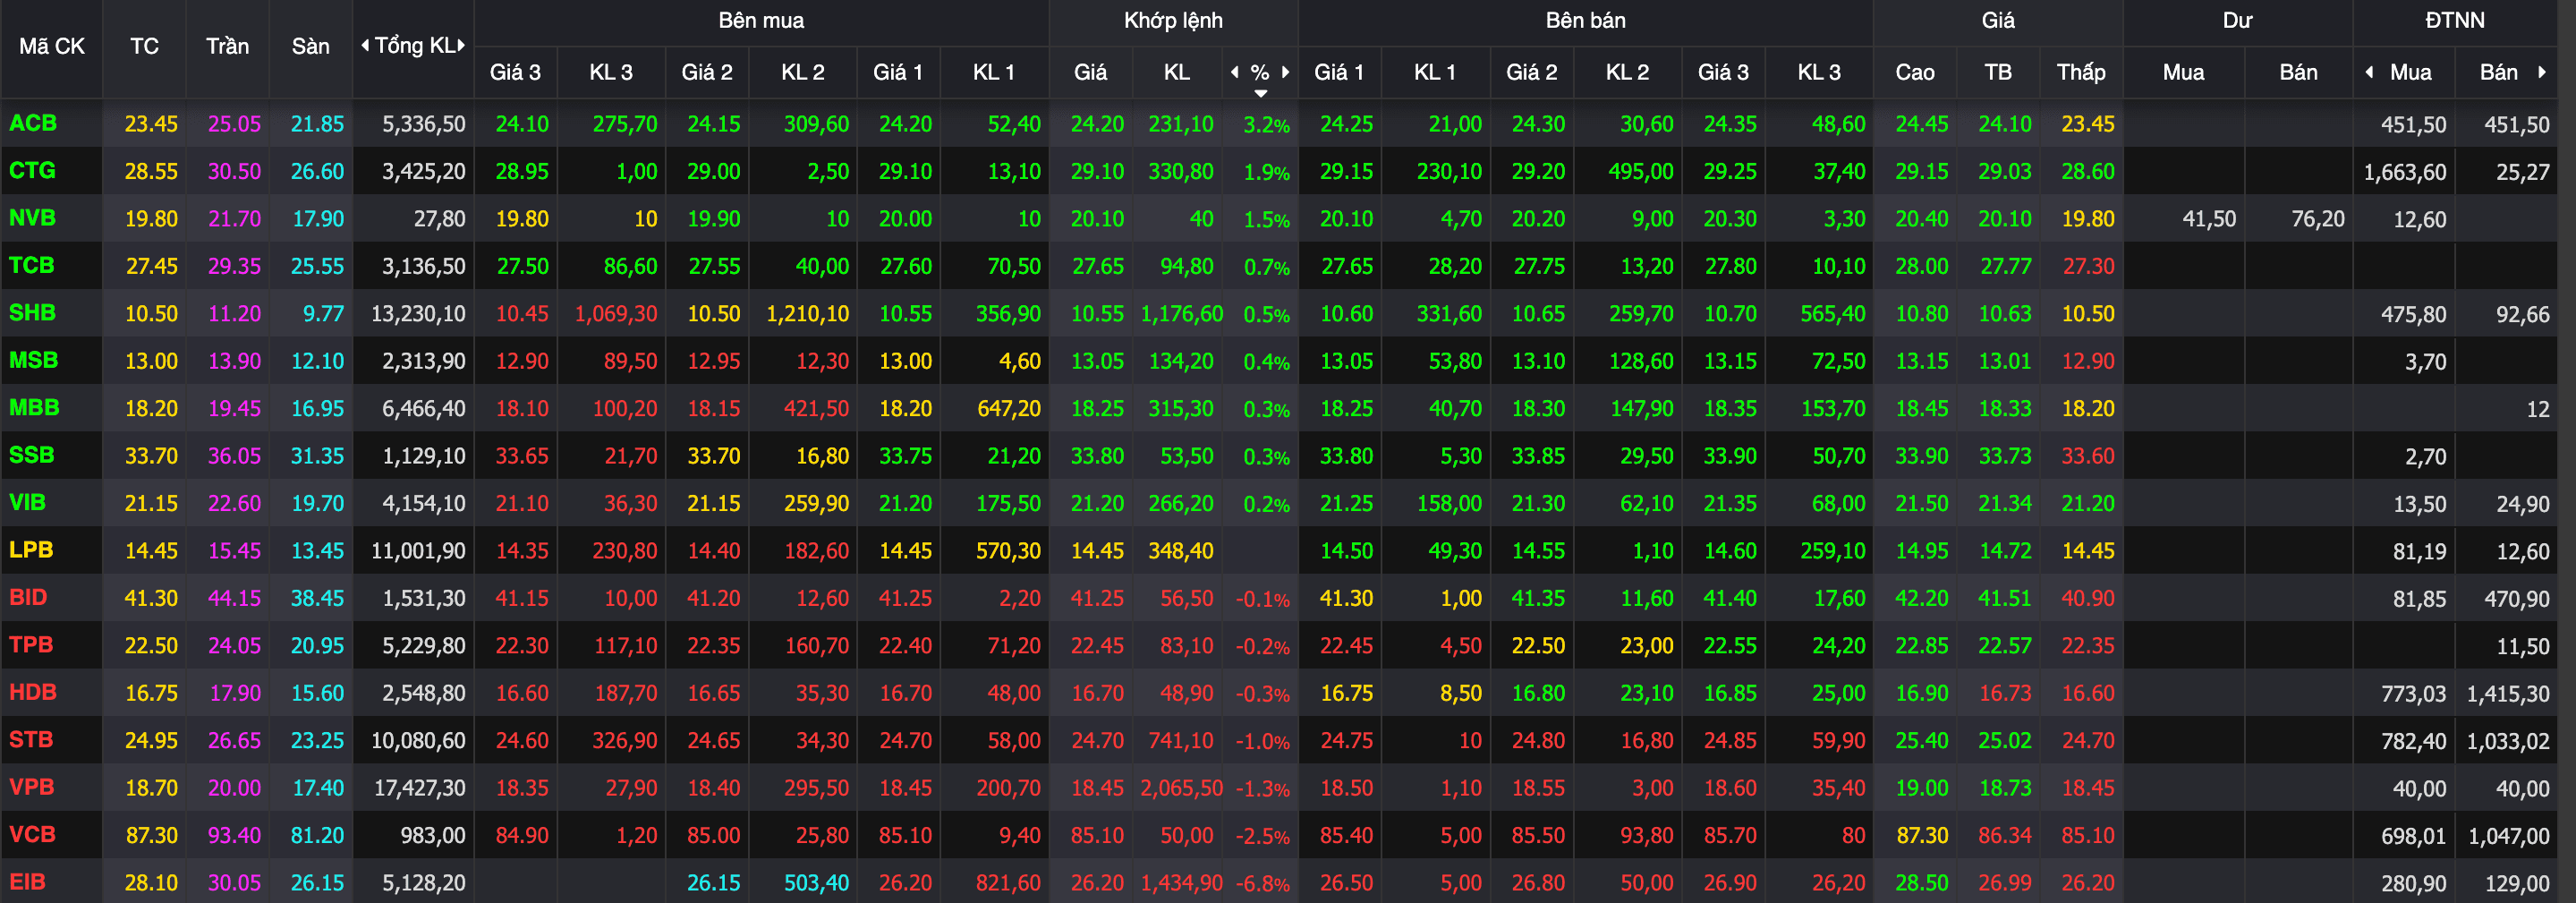Sort by the Mã CK column header
2576x903 pixels.
click(52, 46)
